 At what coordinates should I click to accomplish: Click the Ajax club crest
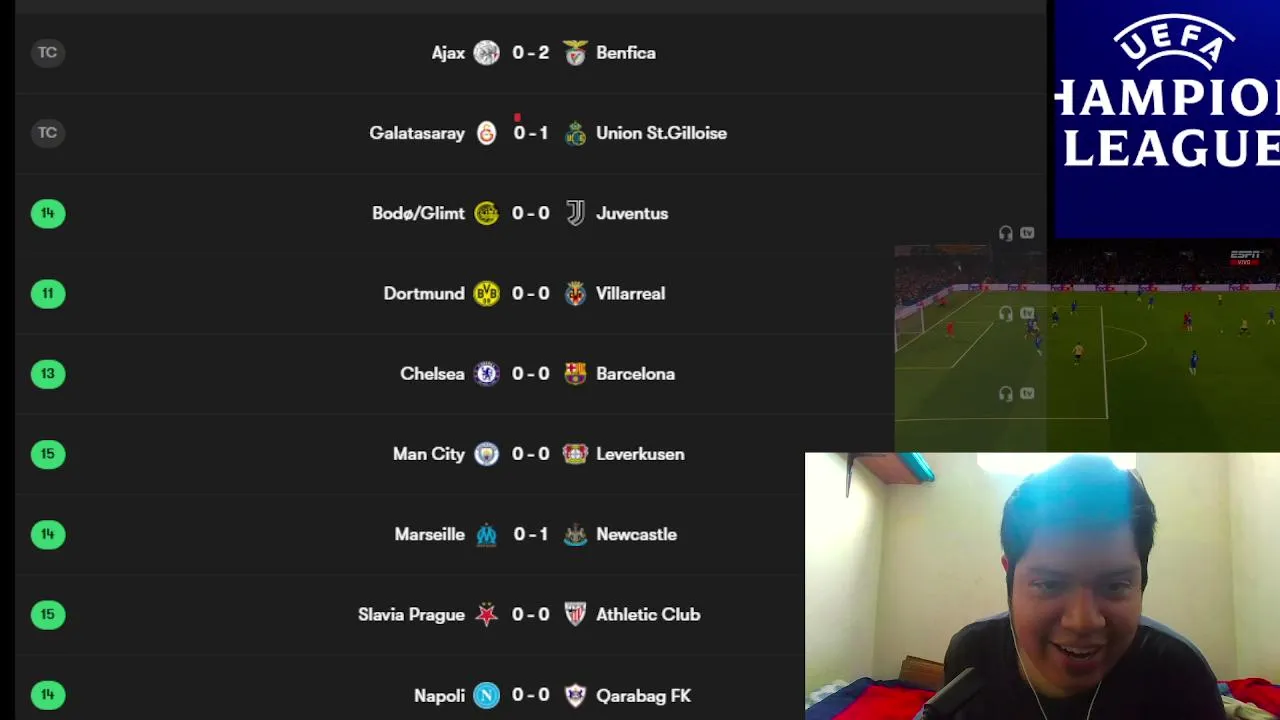click(x=486, y=53)
